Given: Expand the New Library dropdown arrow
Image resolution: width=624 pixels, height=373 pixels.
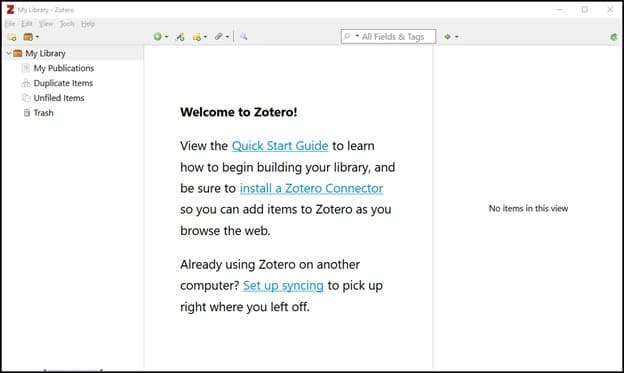Looking at the screenshot, I should 37,37.
